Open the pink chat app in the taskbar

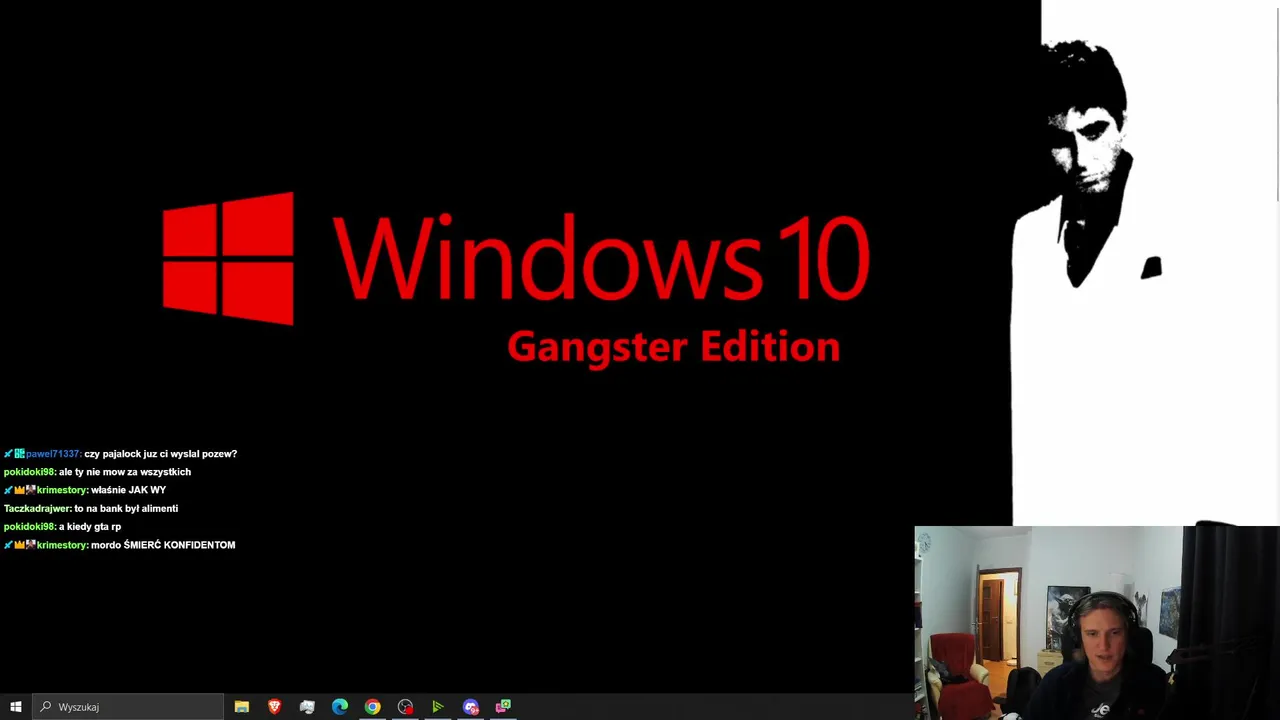[503, 707]
